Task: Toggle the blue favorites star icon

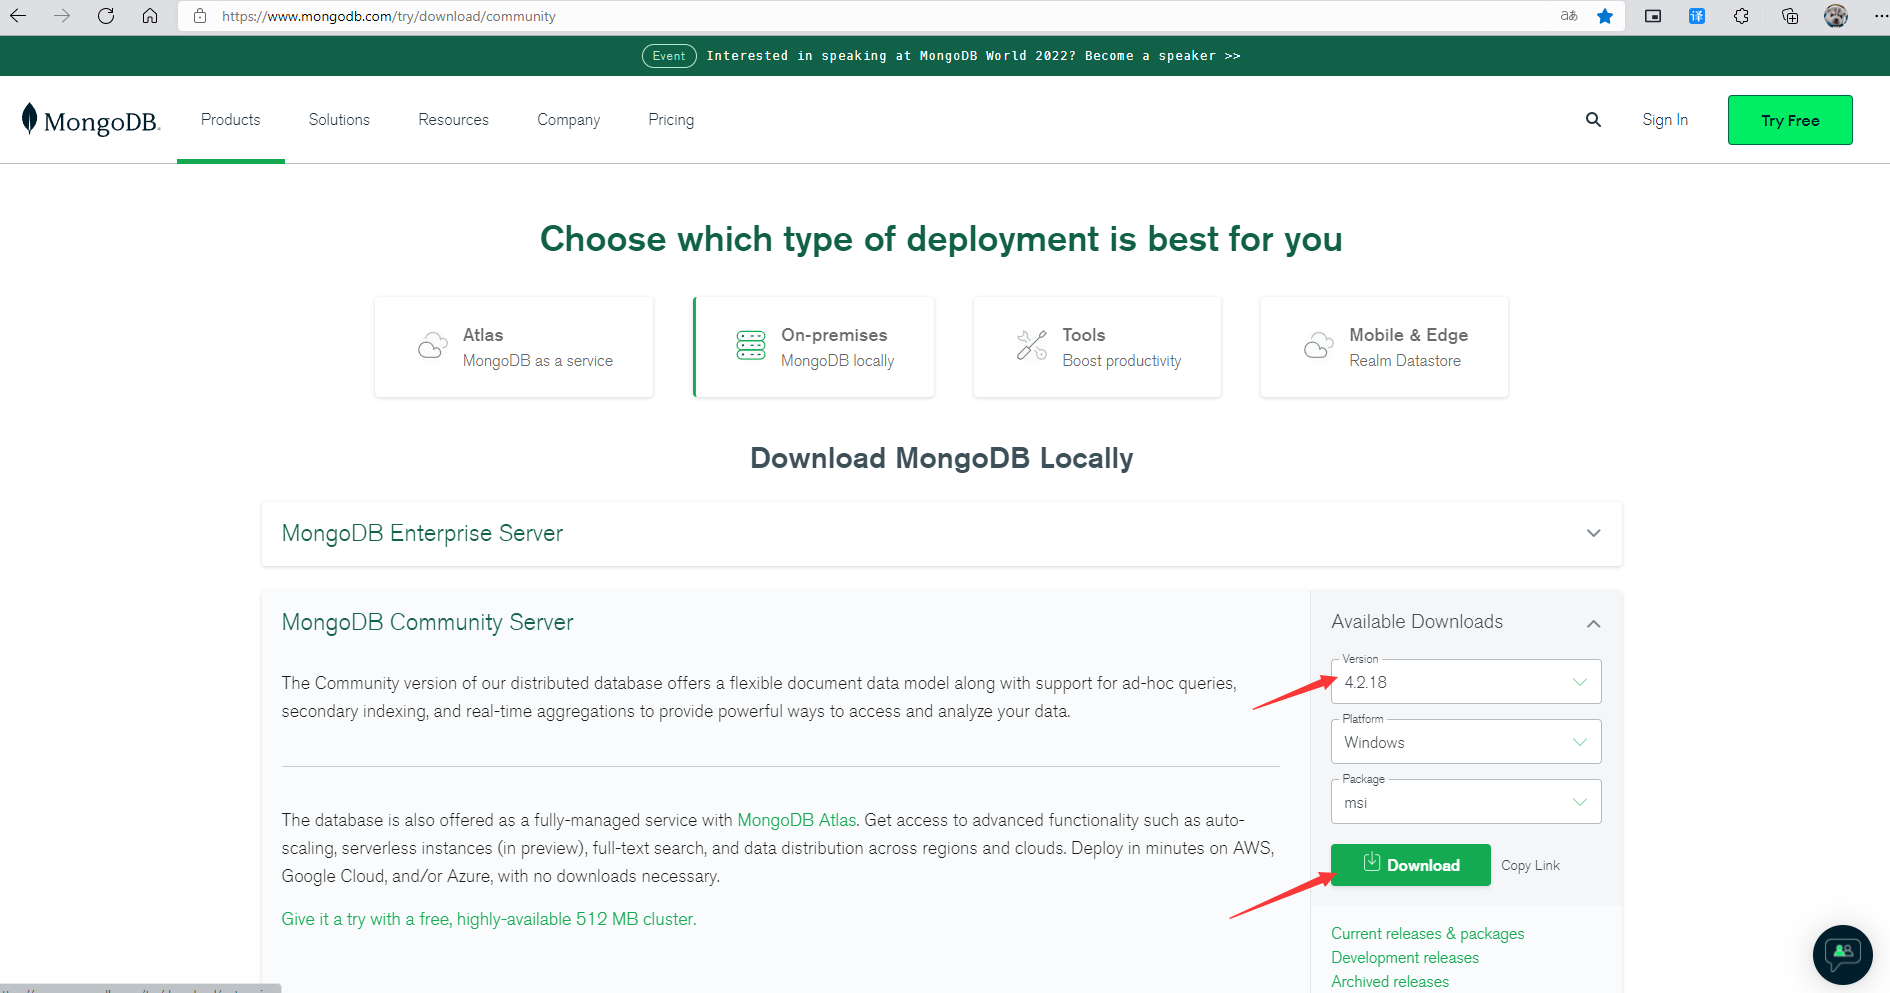Action: coord(1605,16)
